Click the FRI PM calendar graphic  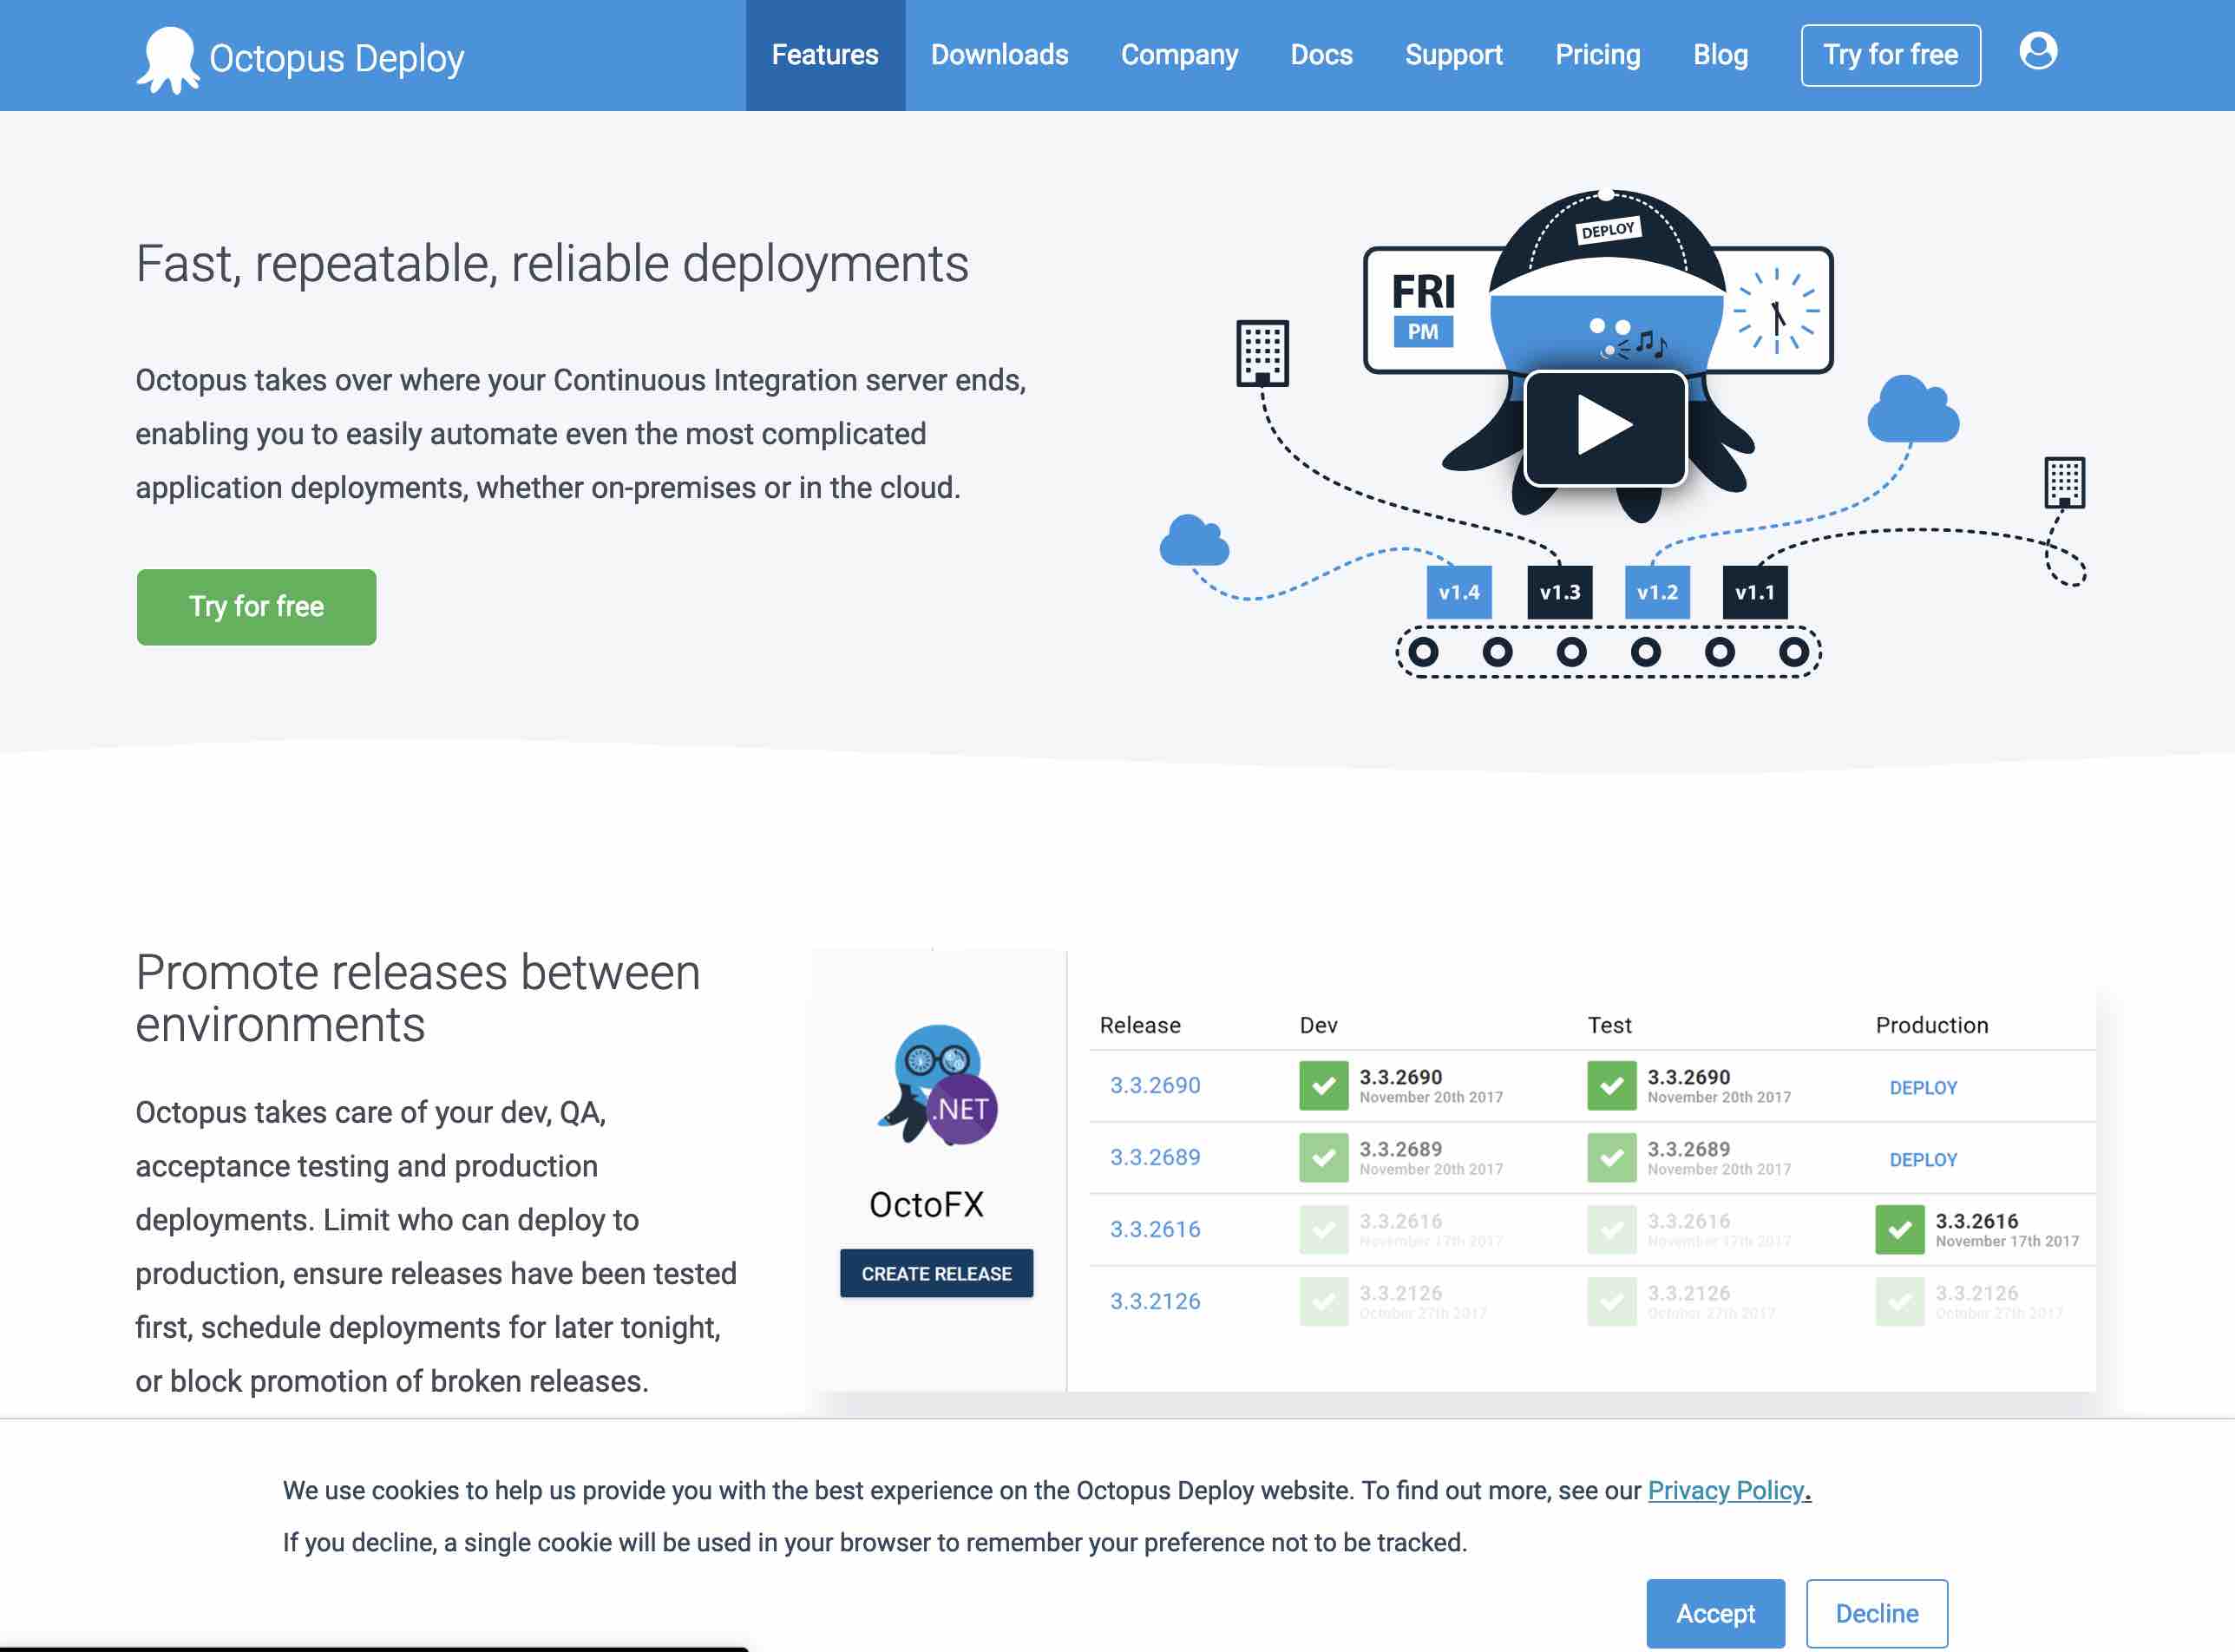pyautogui.click(x=1423, y=308)
